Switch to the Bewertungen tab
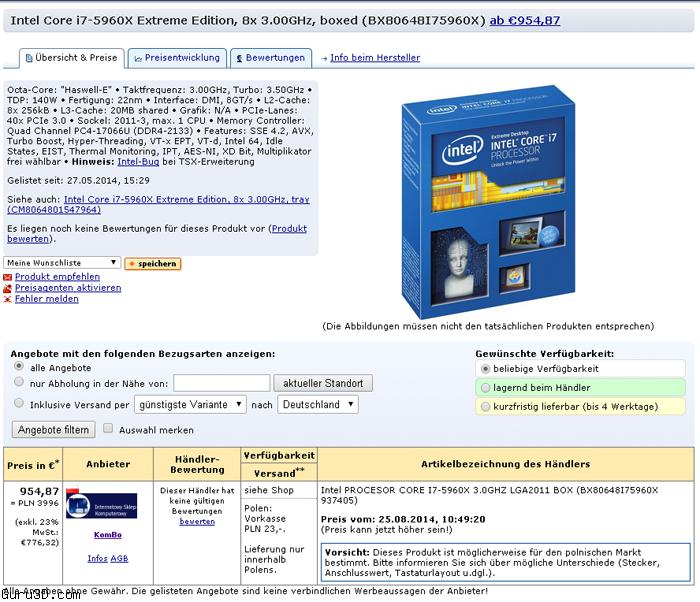700x602 pixels. (x=271, y=58)
